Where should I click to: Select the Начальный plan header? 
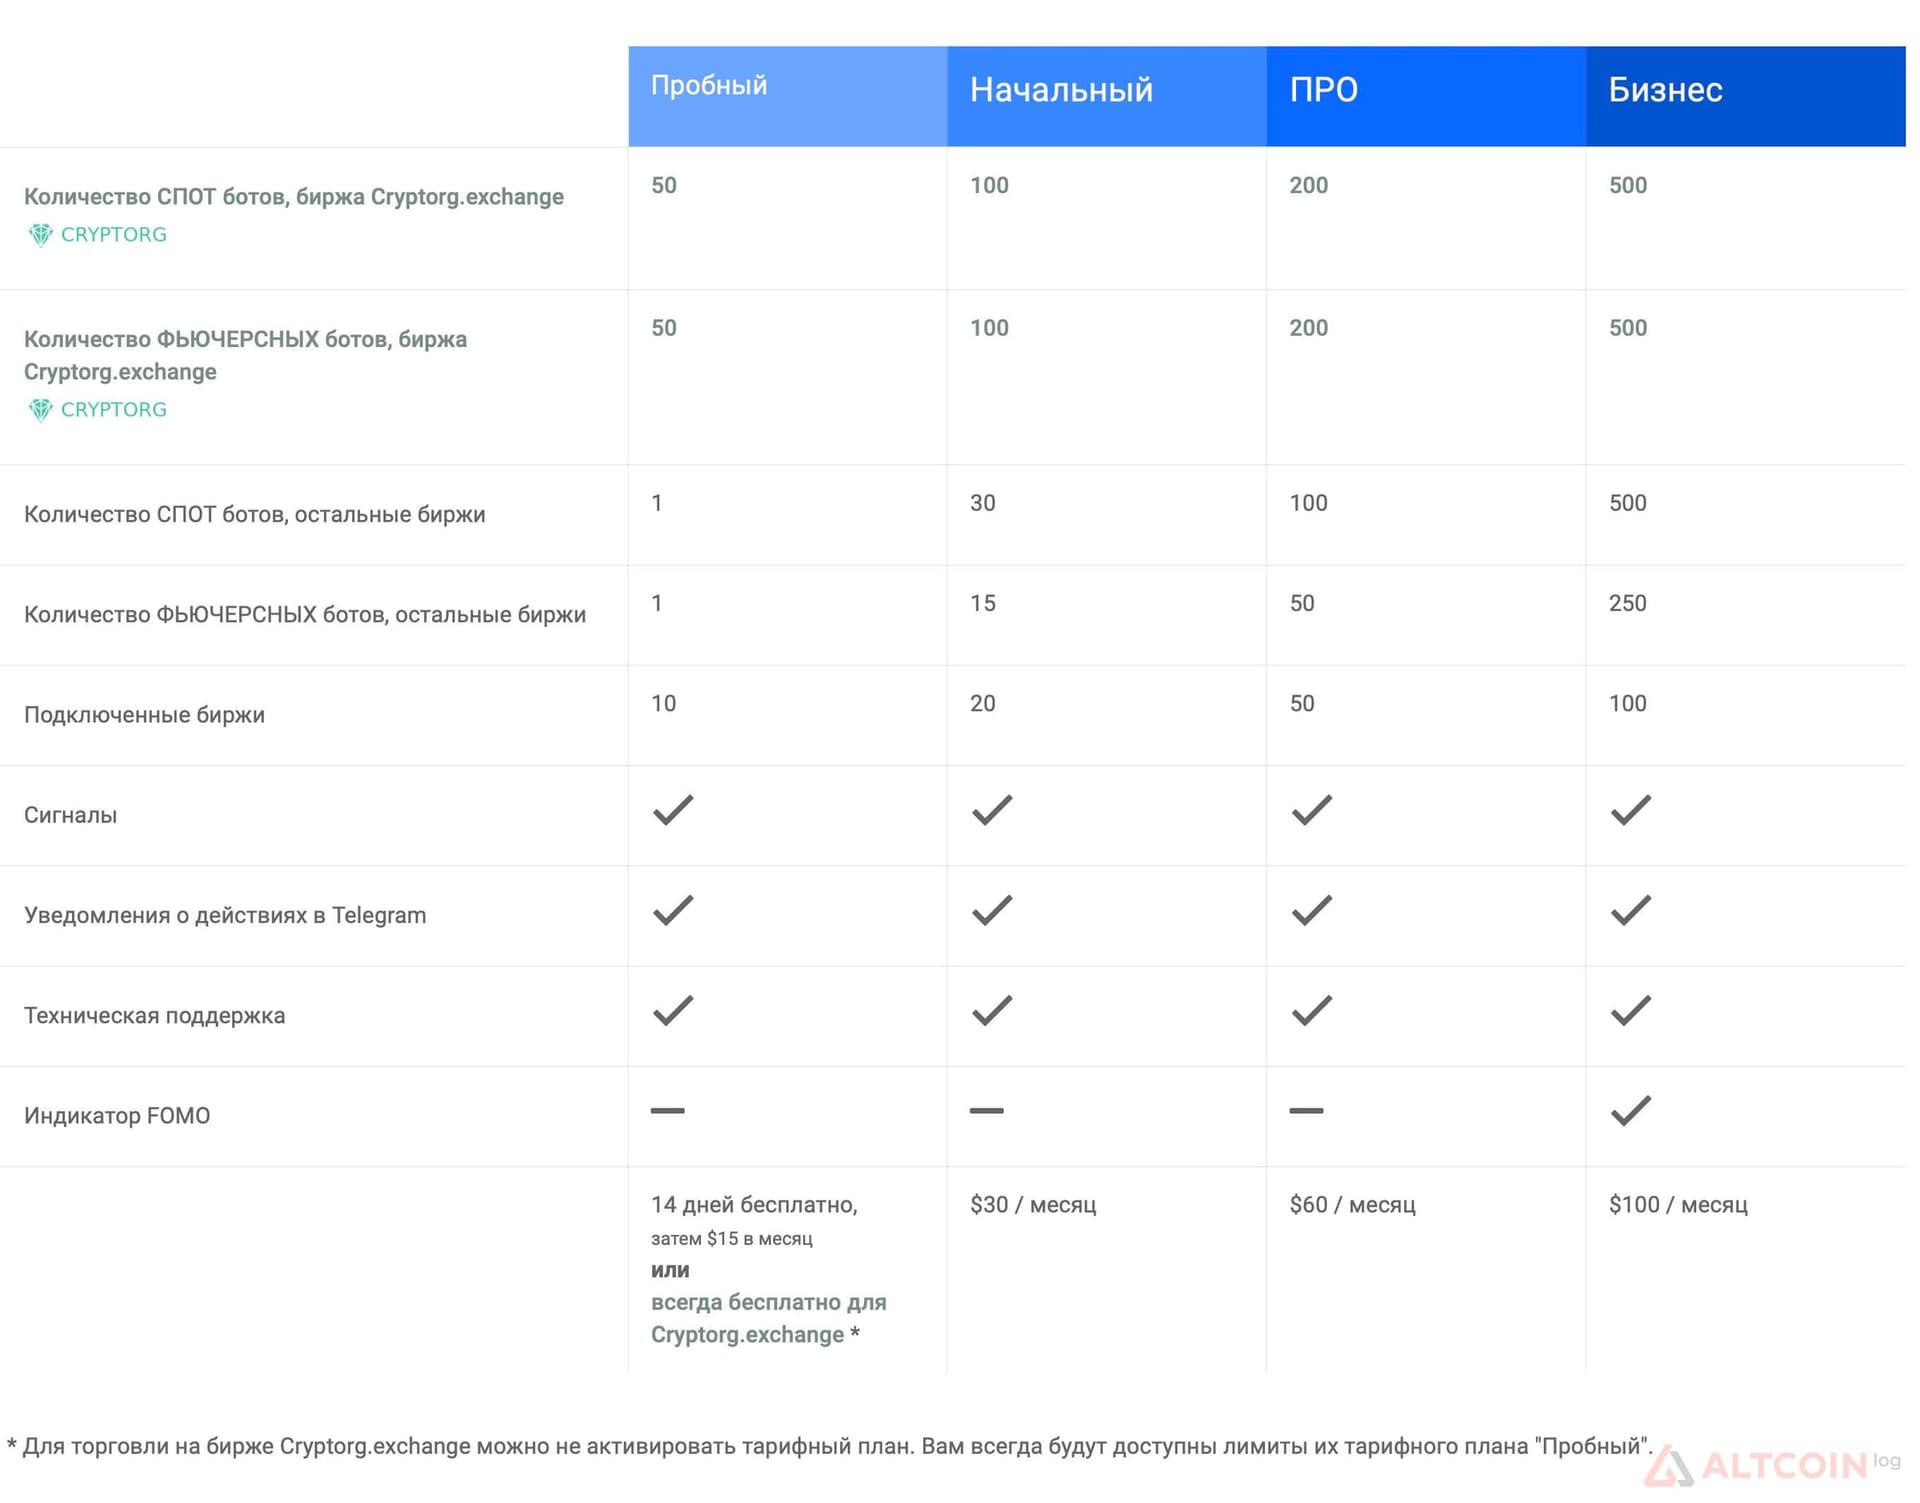pos(1107,96)
